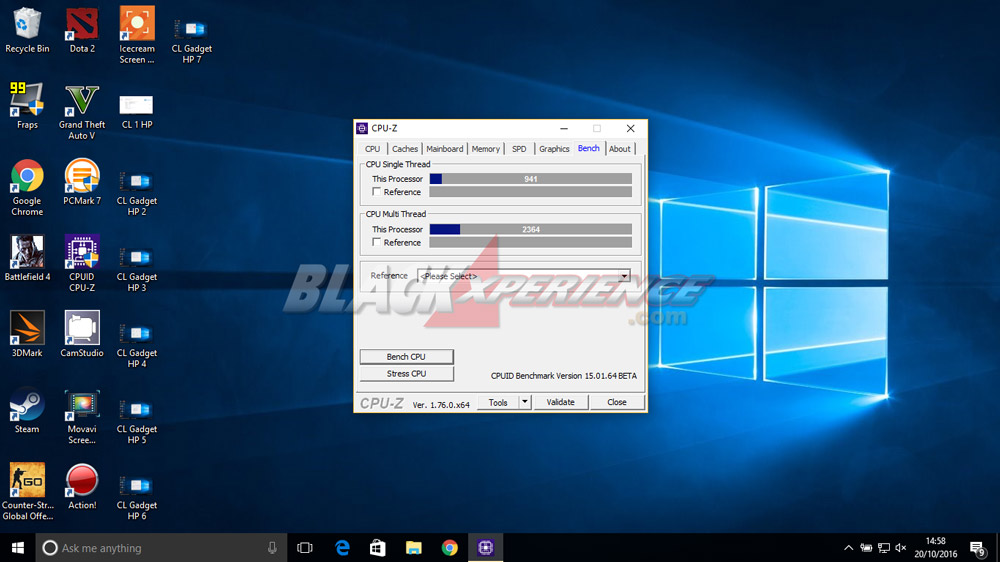Select the Icecream Screen Recorder shortcut
The image size is (1000, 562).
(136, 35)
